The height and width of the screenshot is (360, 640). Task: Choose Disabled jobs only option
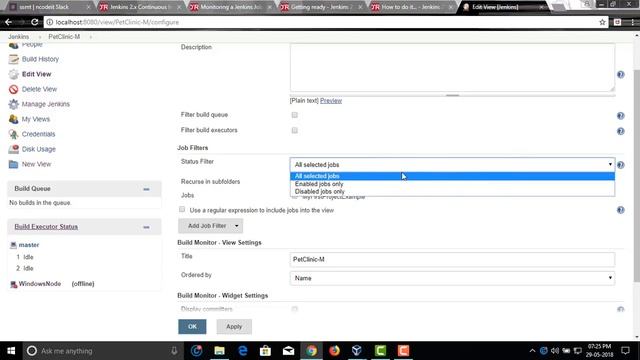pyautogui.click(x=452, y=191)
